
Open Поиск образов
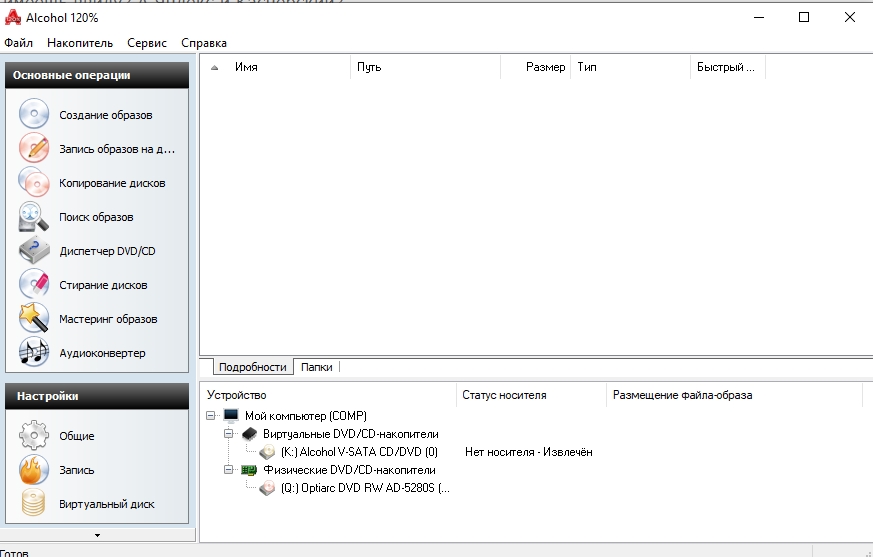[96, 217]
